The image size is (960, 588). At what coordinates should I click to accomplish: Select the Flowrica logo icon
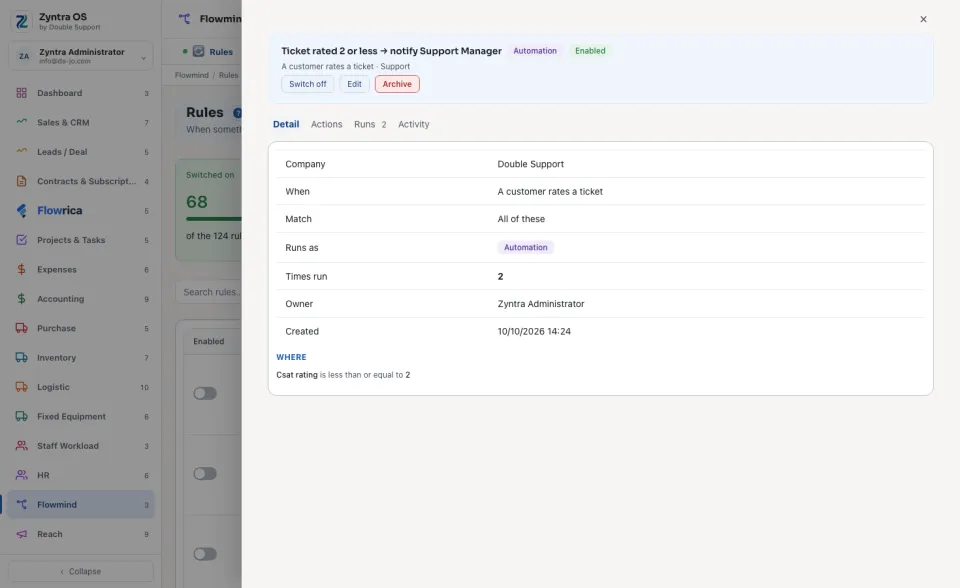21,210
